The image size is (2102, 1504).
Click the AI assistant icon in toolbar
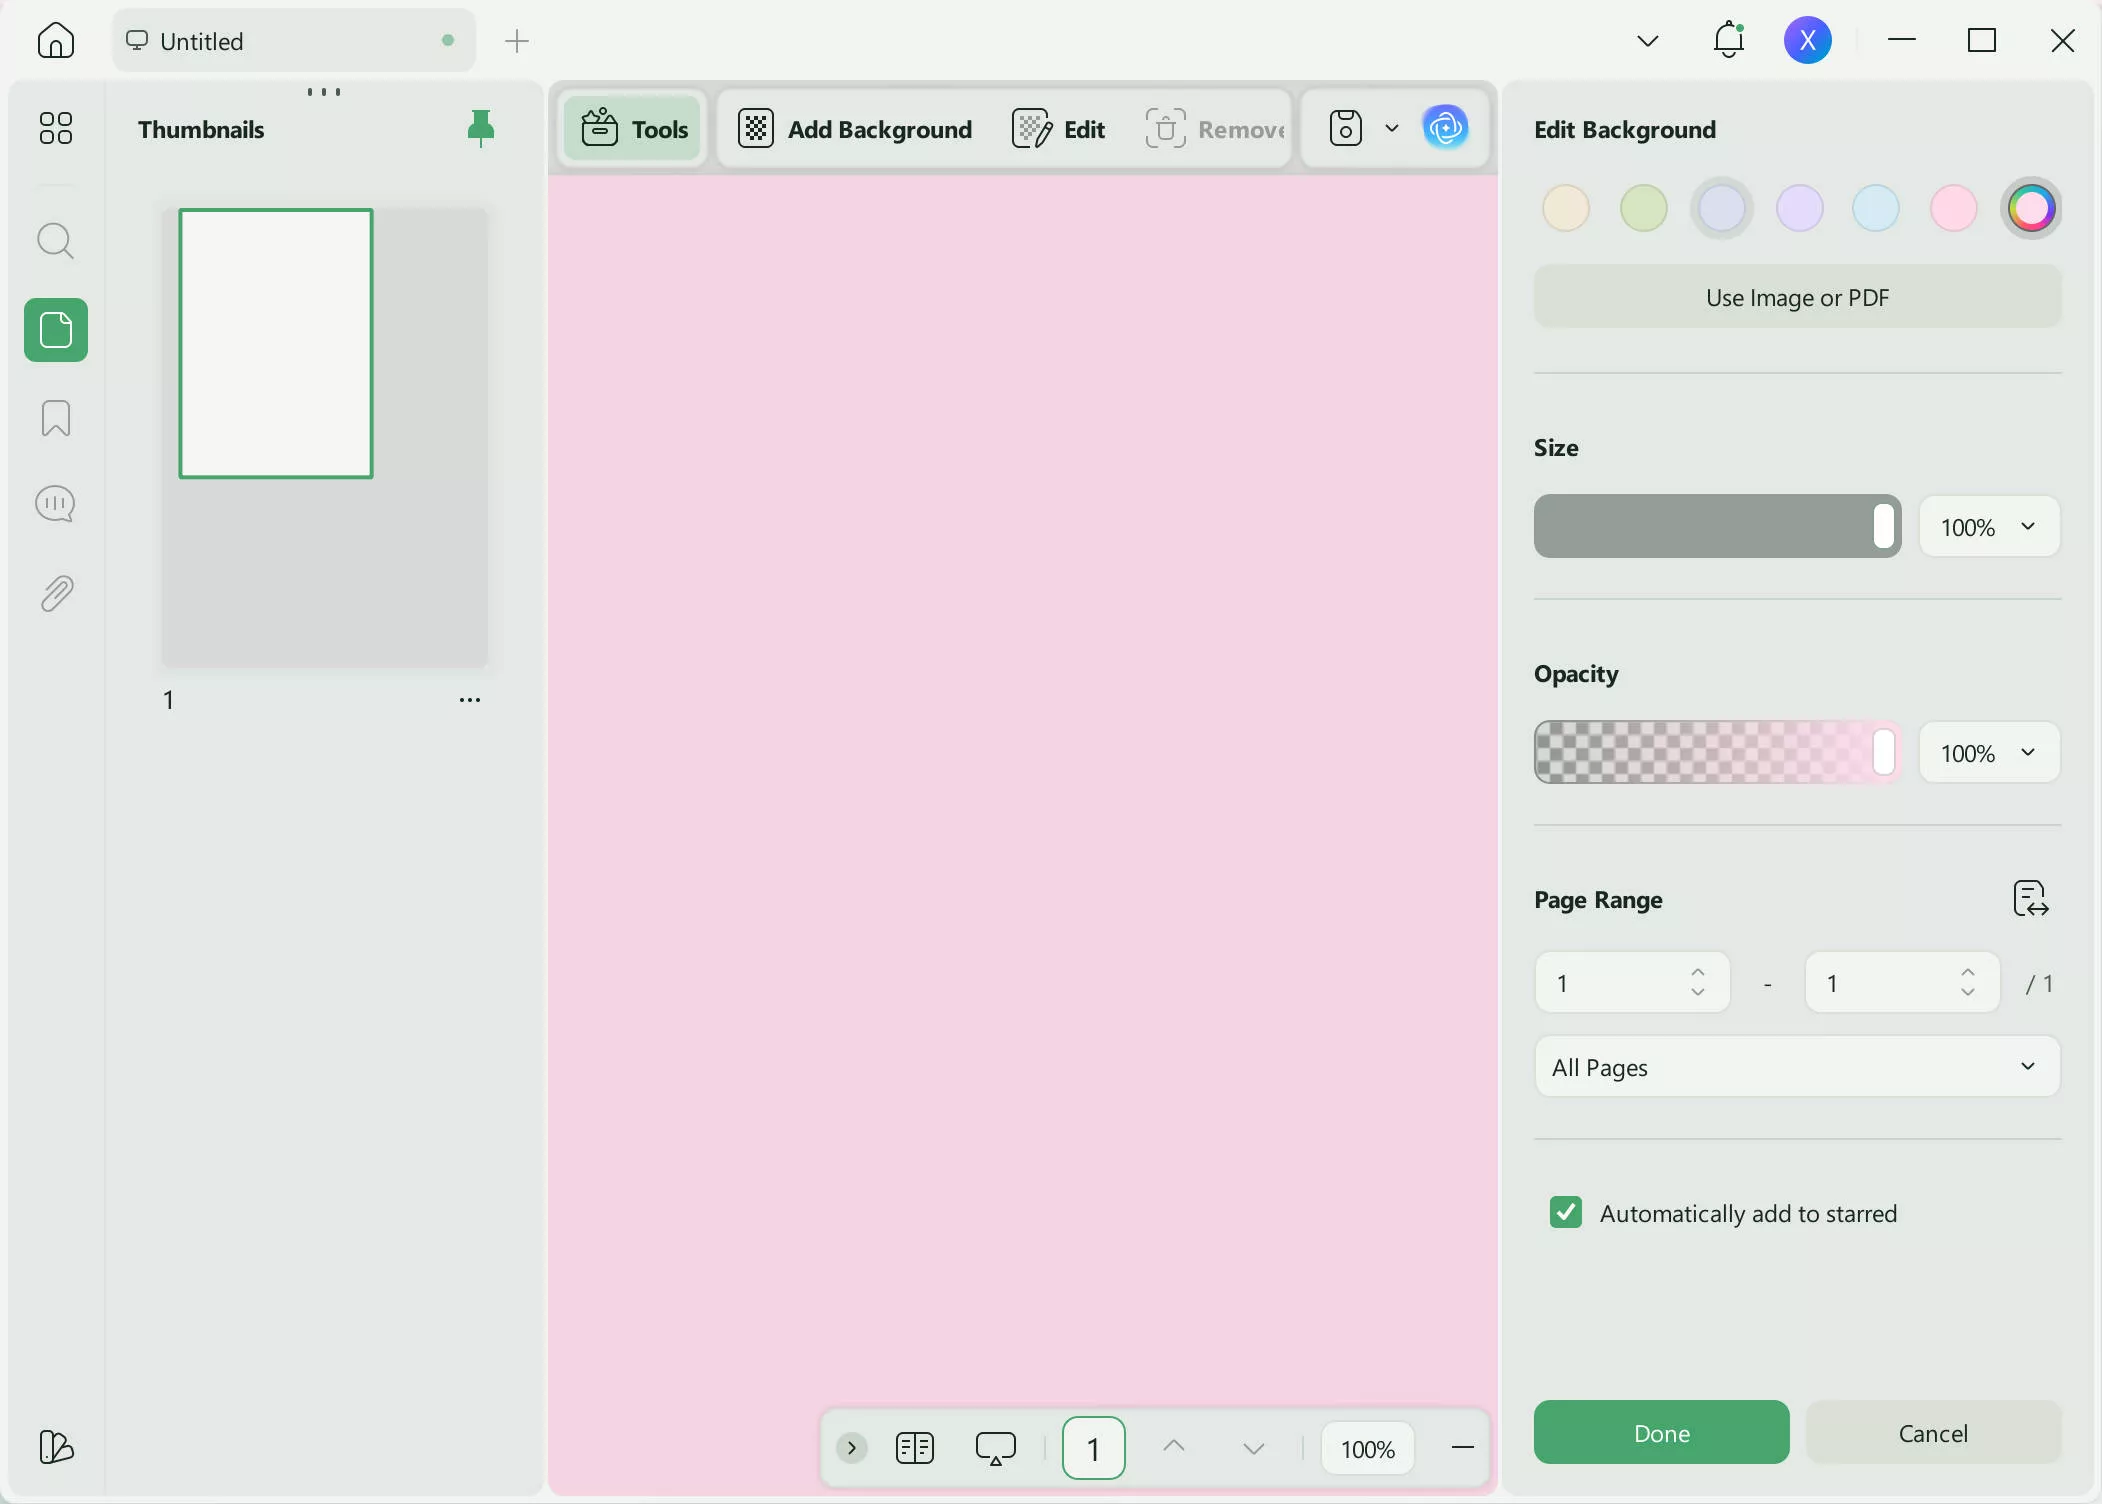pos(1445,128)
